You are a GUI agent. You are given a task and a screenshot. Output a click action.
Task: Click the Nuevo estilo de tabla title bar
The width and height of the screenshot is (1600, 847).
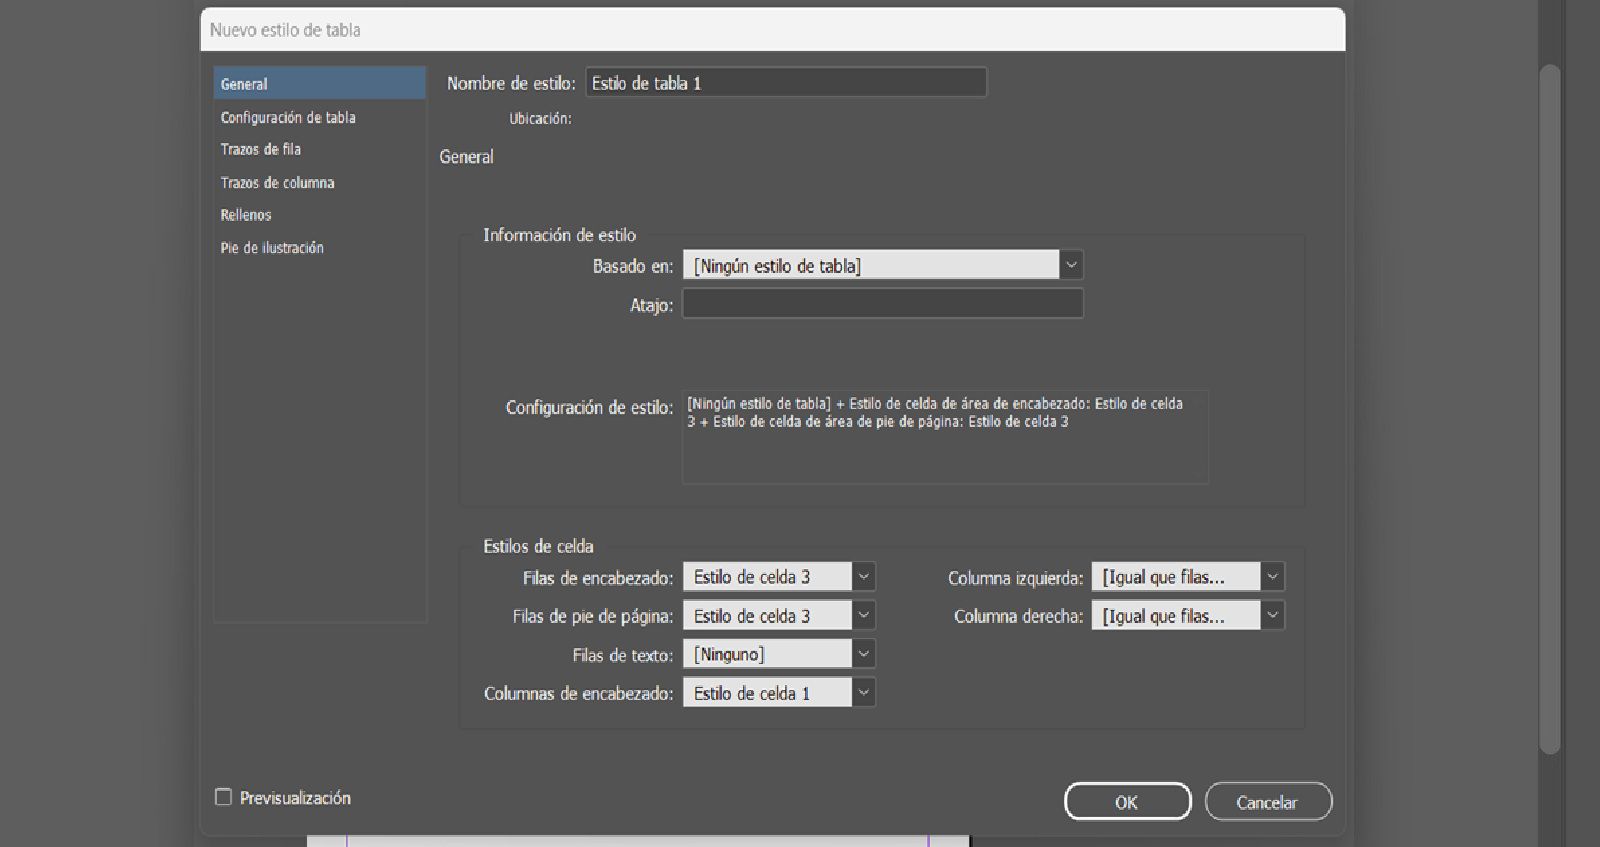click(x=772, y=30)
